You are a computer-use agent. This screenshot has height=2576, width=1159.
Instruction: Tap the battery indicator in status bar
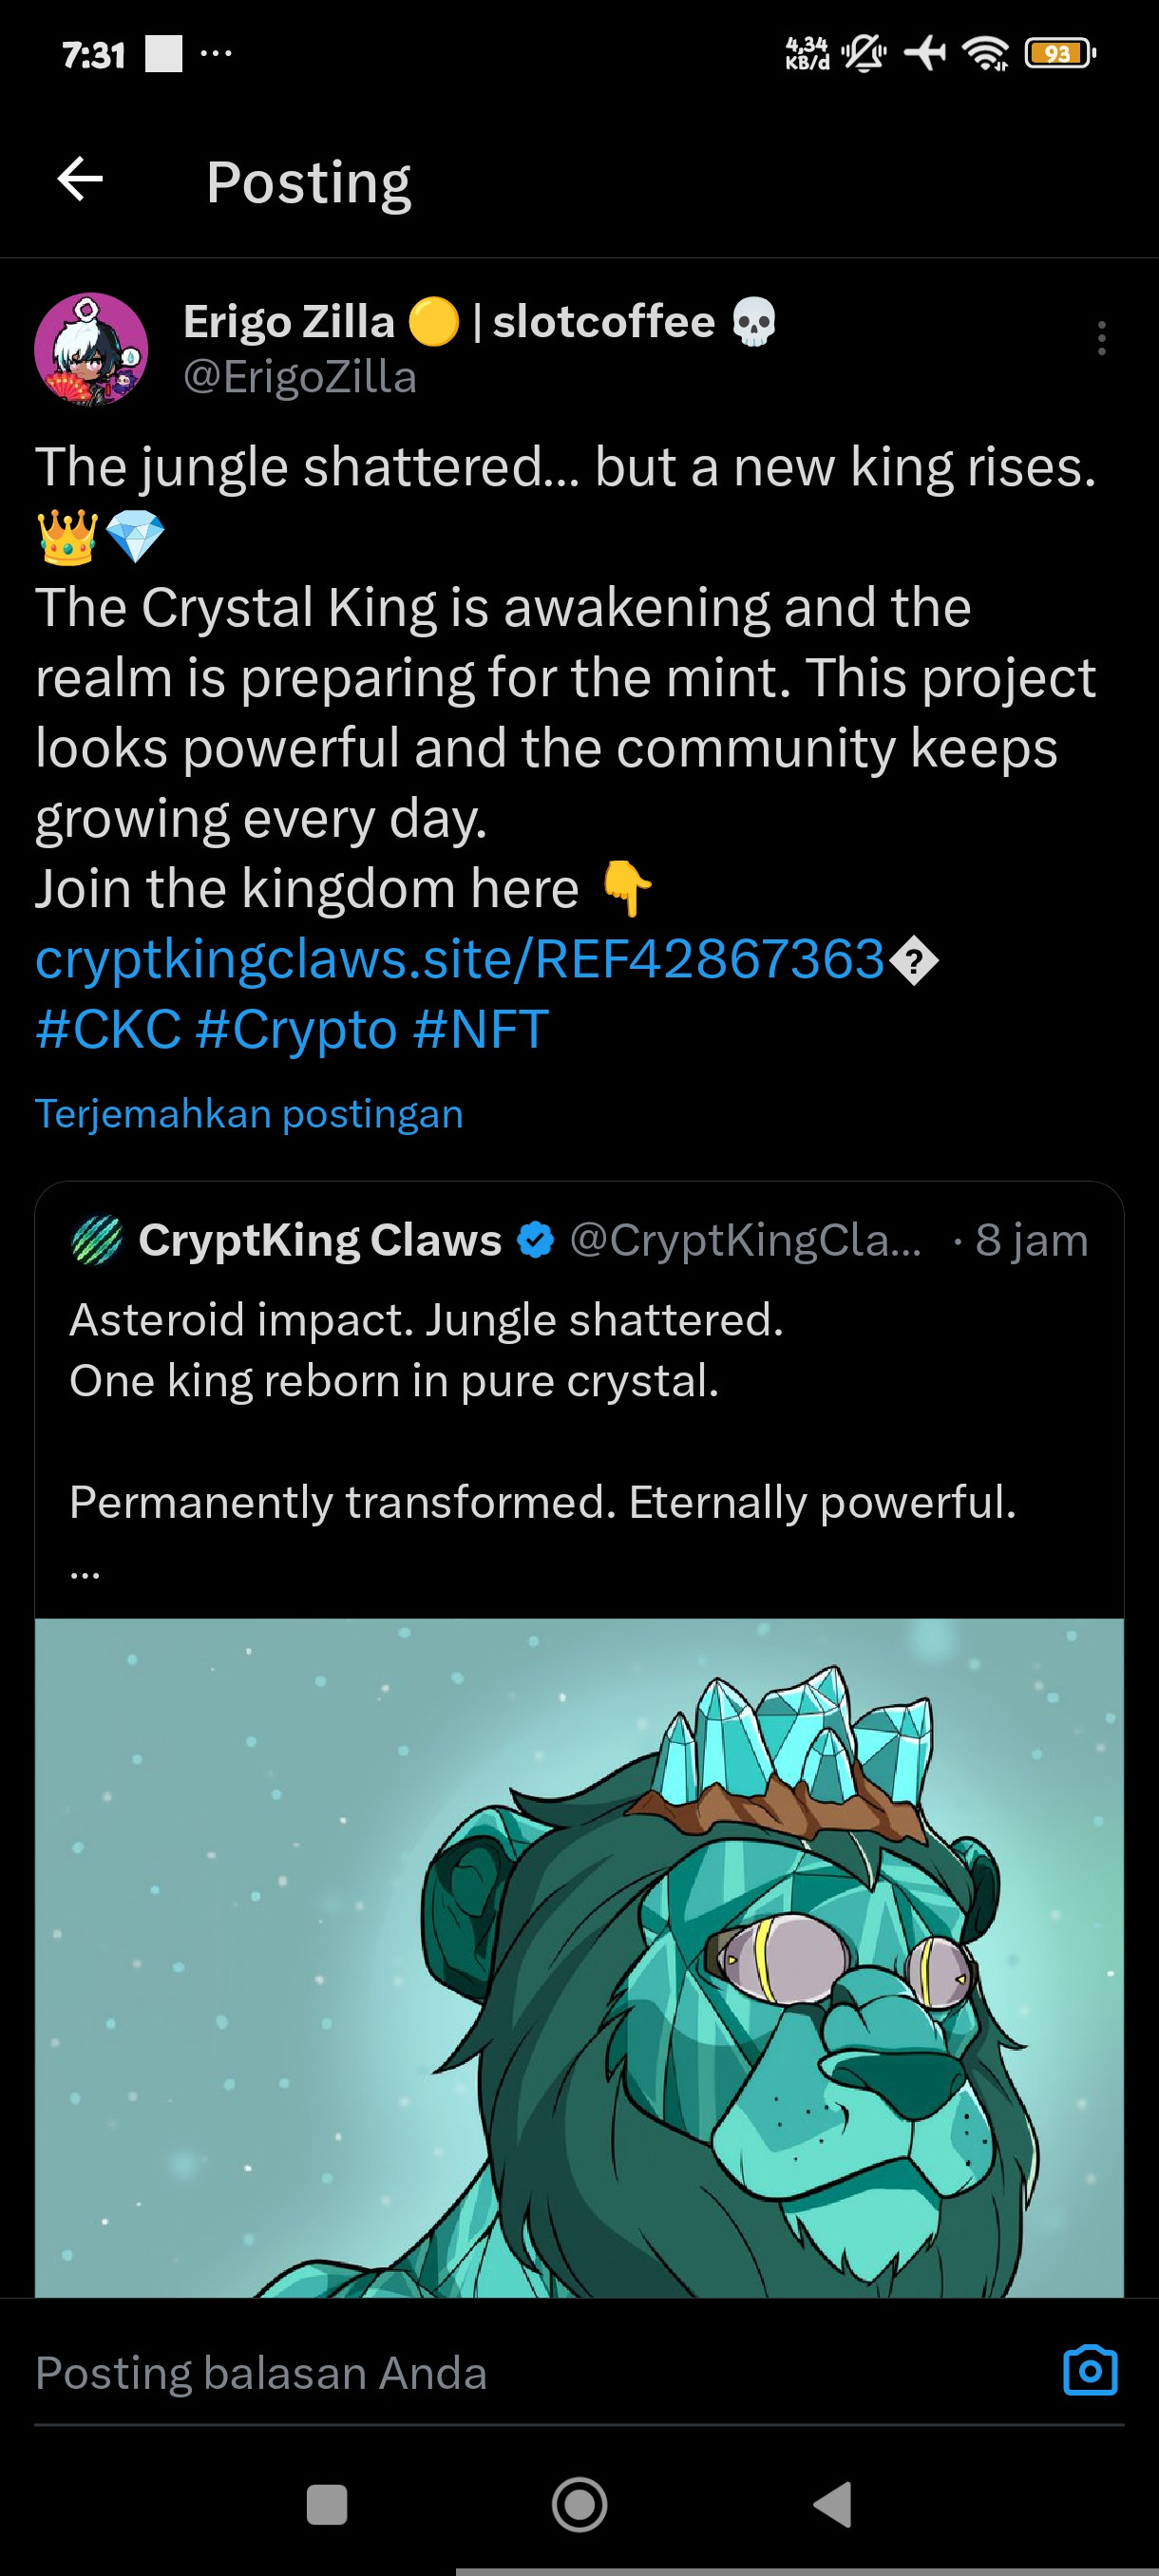tap(1061, 53)
